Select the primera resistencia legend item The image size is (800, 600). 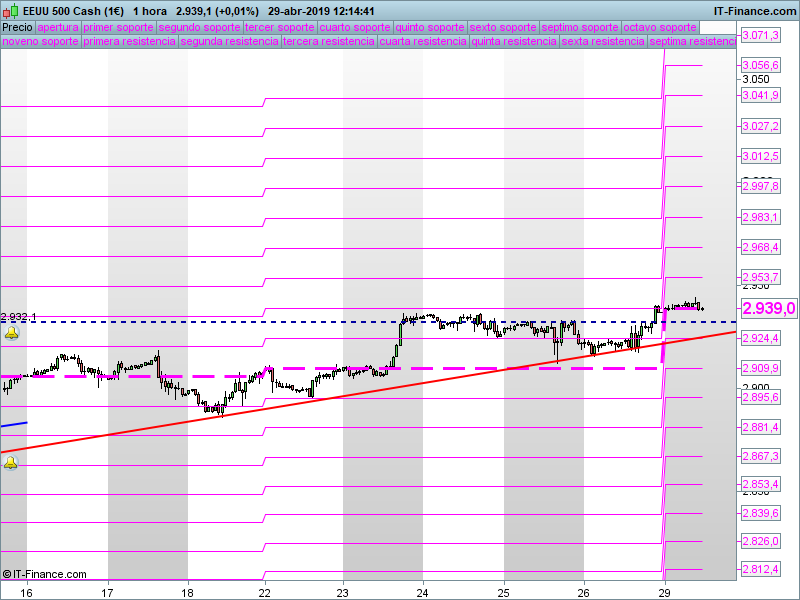pyautogui.click(x=129, y=41)
